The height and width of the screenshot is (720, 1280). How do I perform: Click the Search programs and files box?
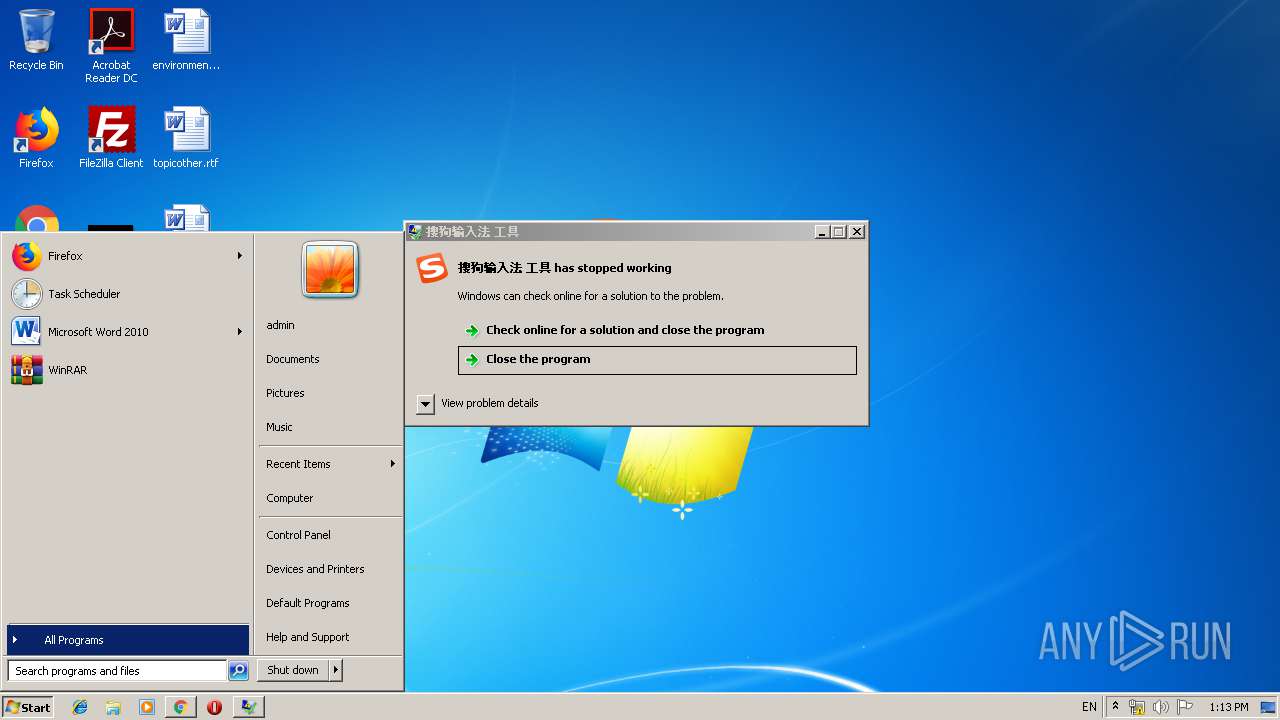tap(117, 671)
